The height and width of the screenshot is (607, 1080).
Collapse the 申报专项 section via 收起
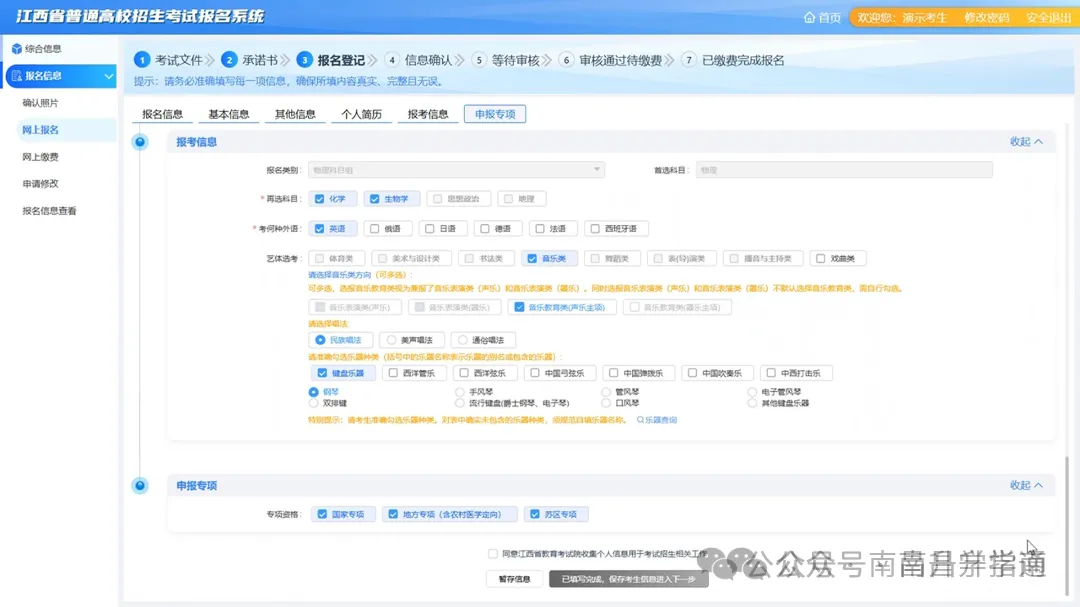pyautogui.click(x=1026, y=486)
